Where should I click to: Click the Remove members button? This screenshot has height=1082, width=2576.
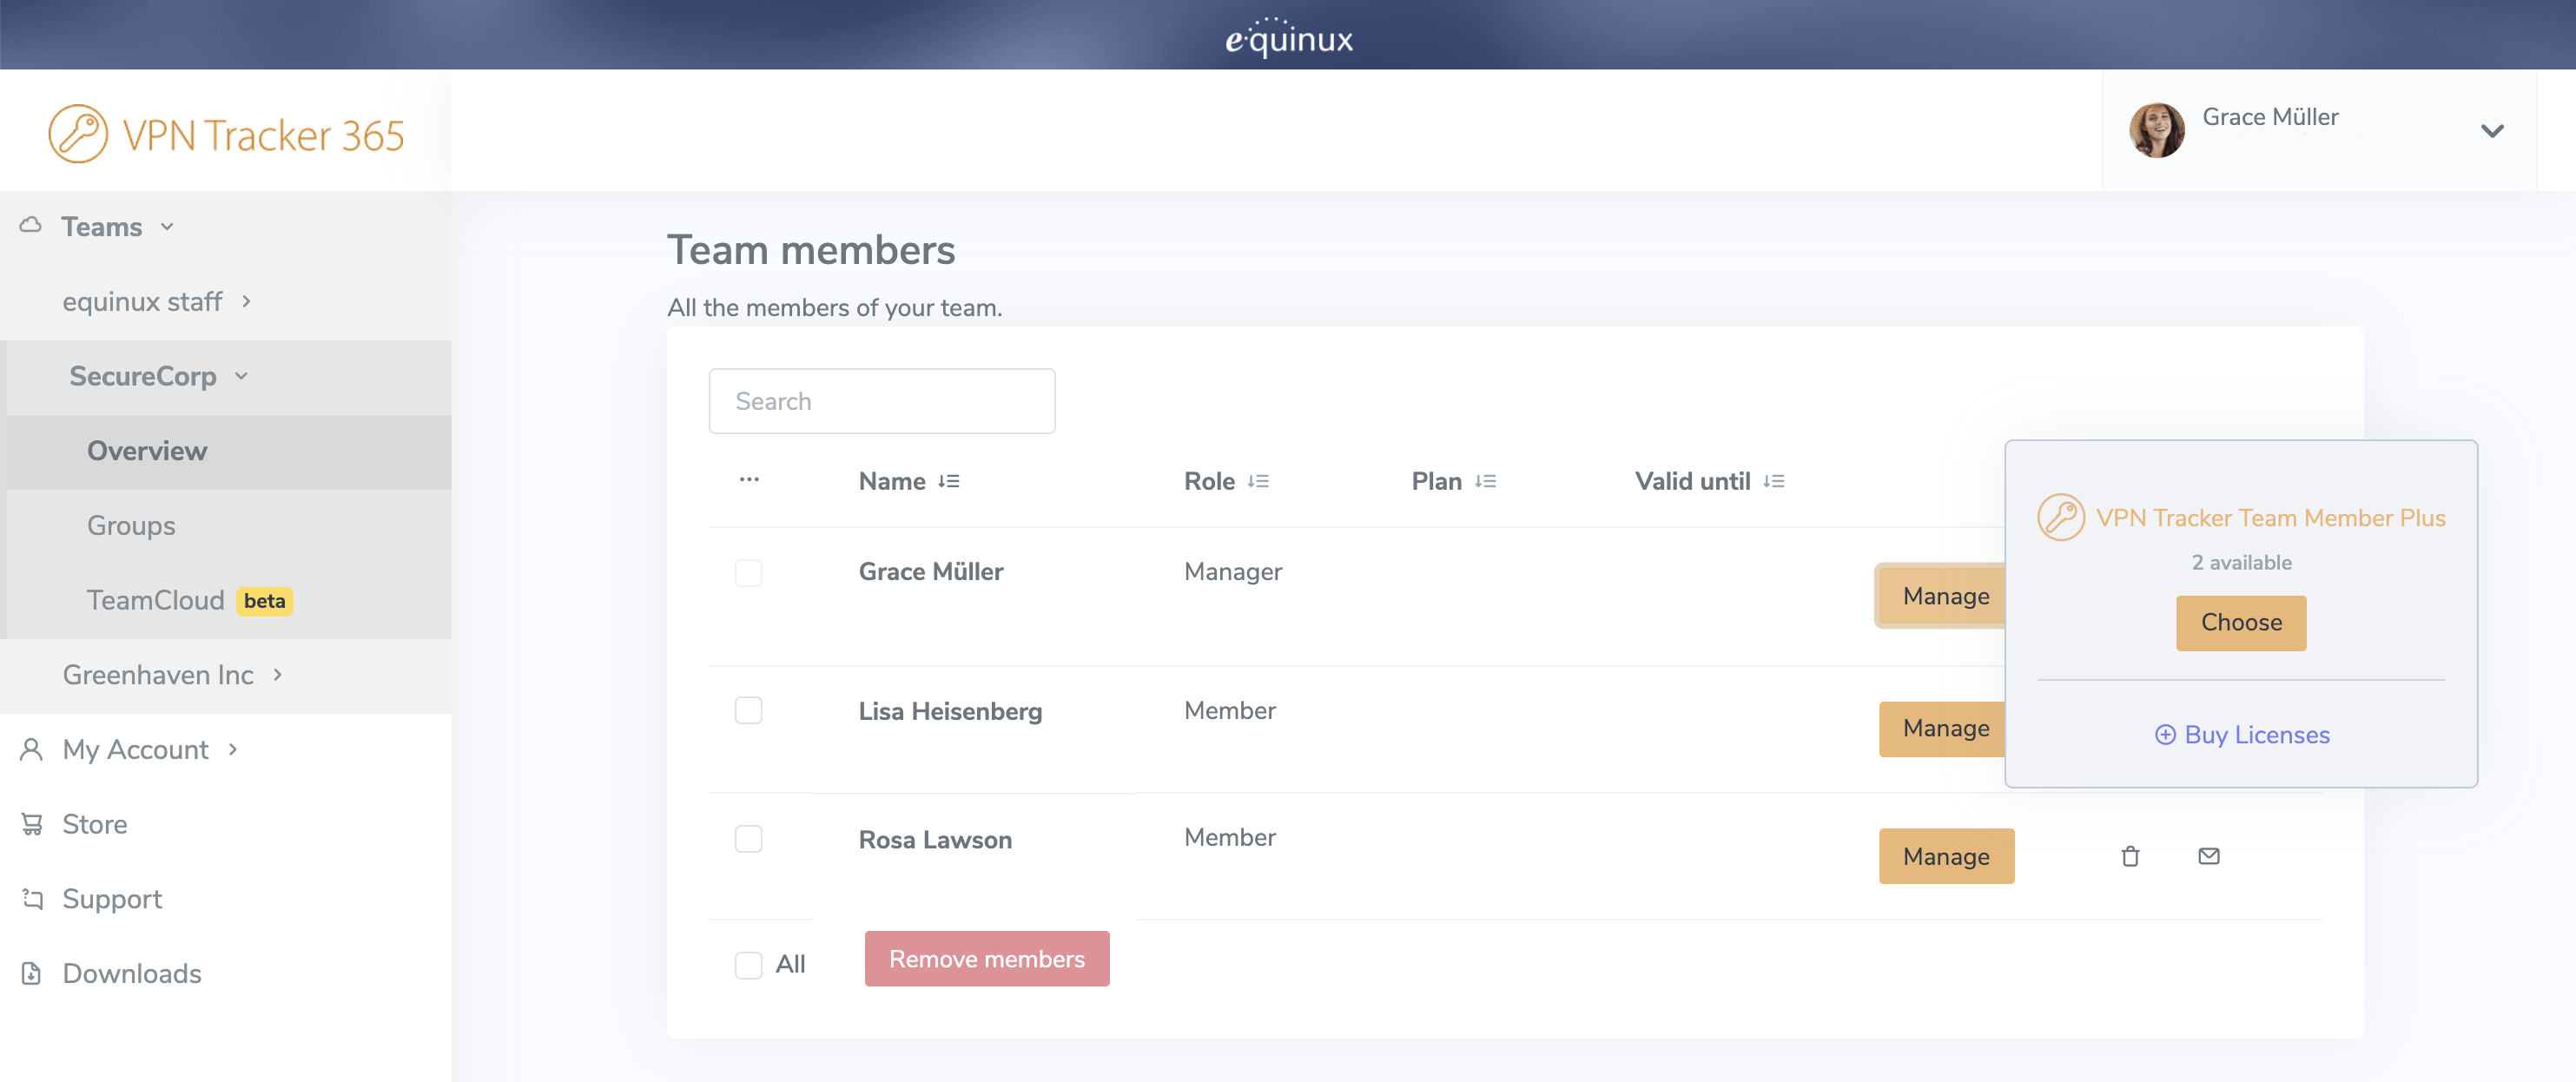986,959
